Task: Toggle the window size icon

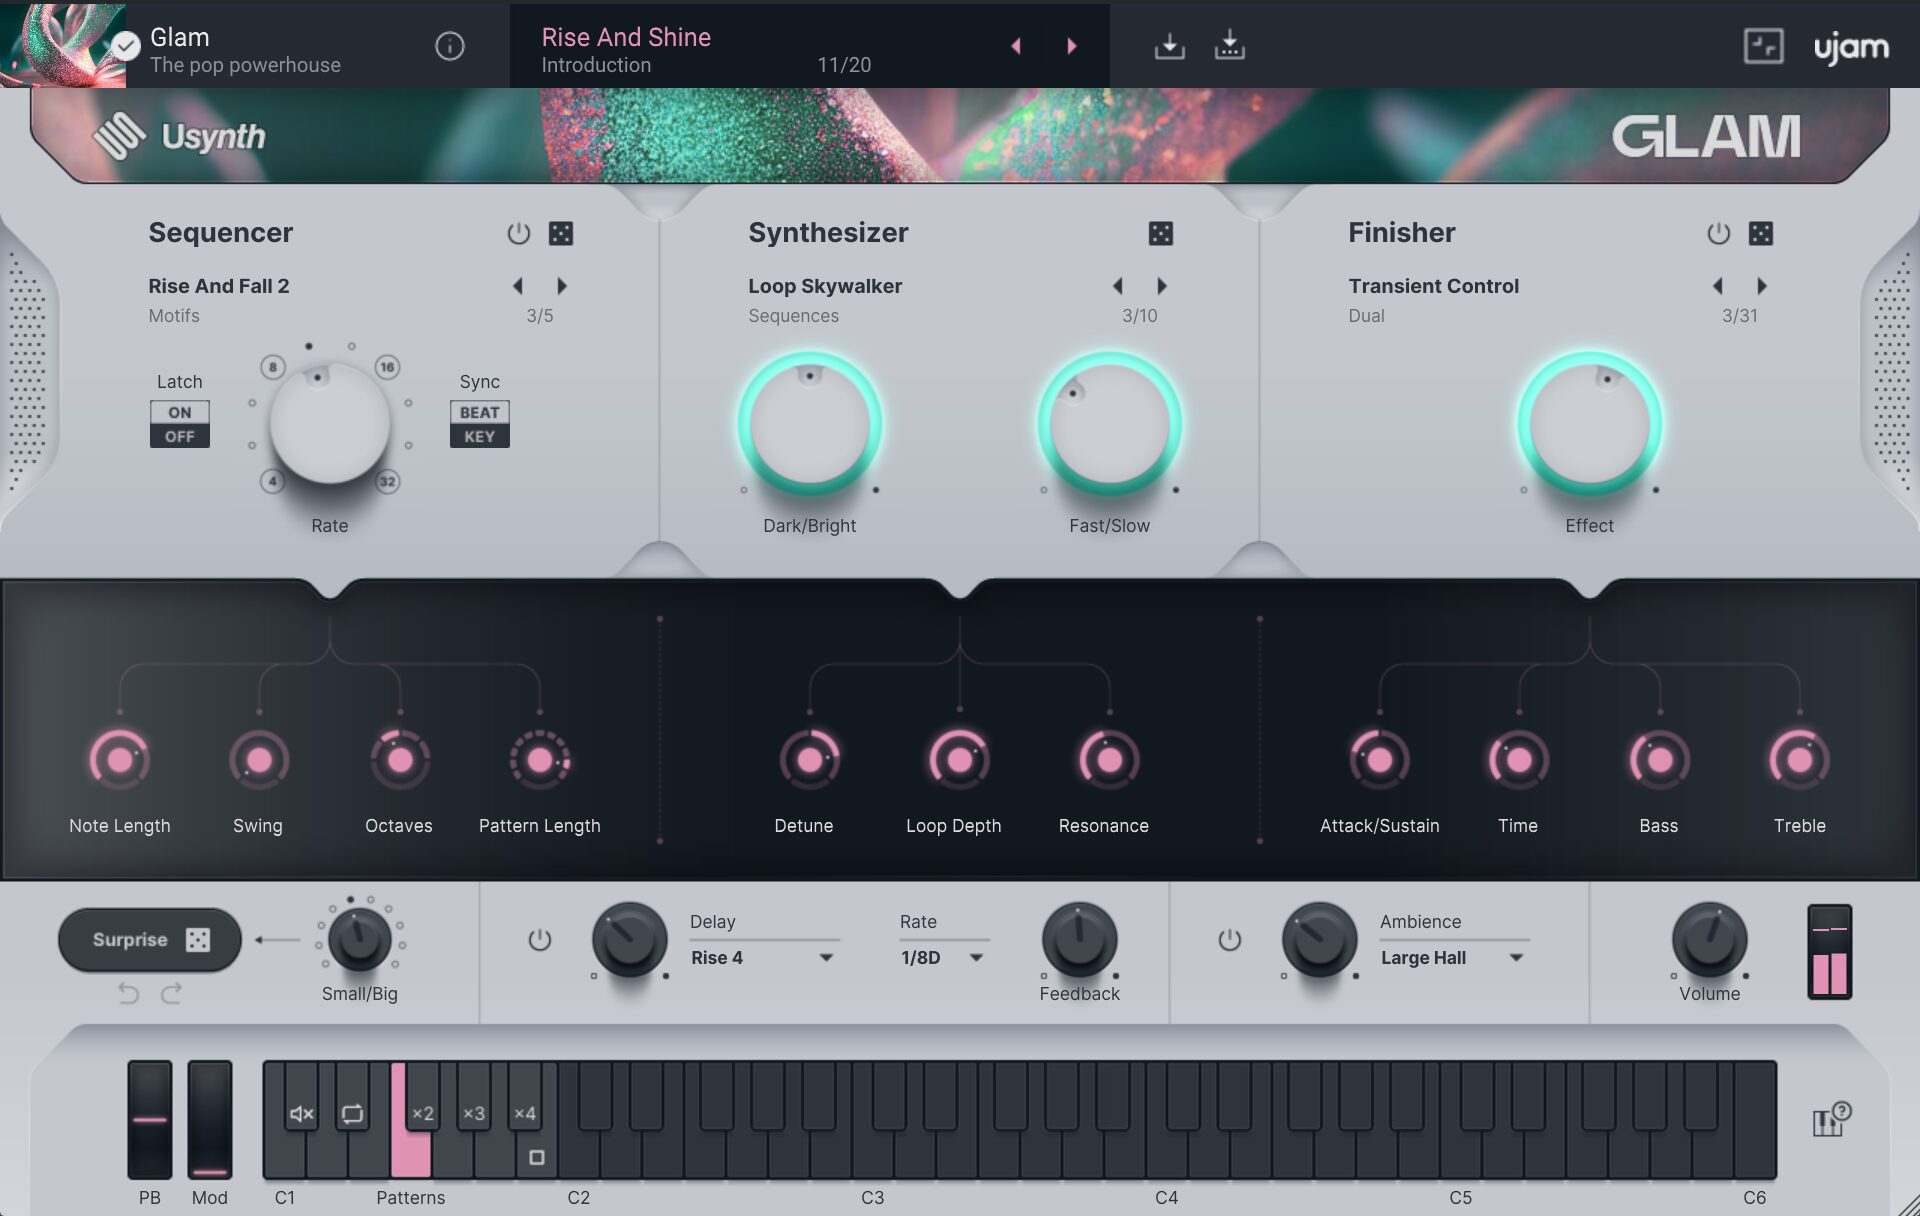Action: (x=1763, y=46)
